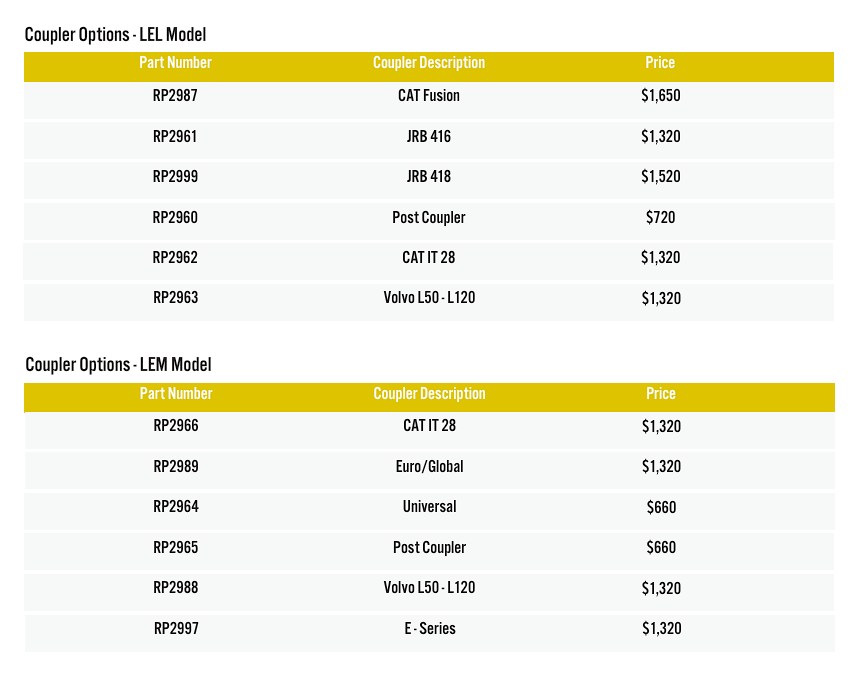Select the JRB 418 description
Viewport: 857px width, 690px height.
click(428, 177)
